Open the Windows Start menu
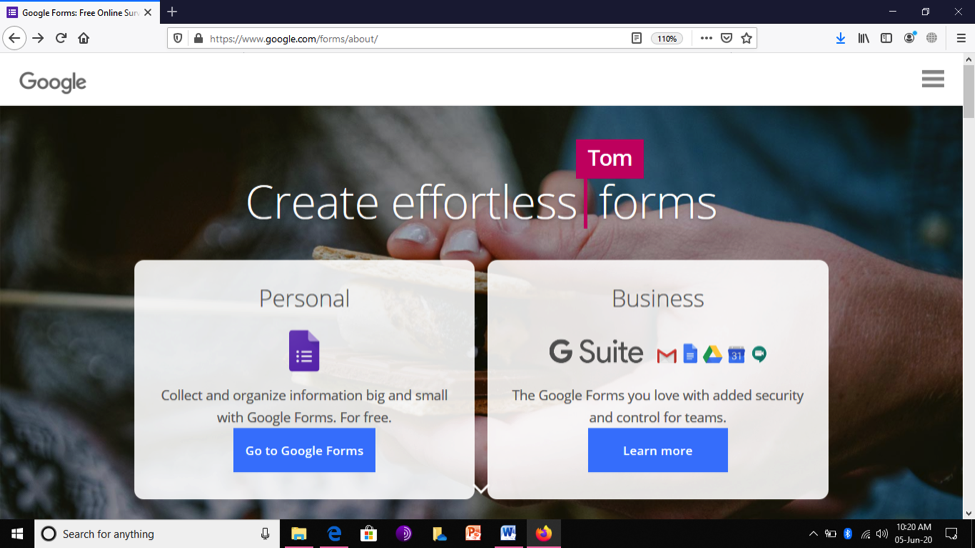975x549 pixels. (x=17, y=533)
